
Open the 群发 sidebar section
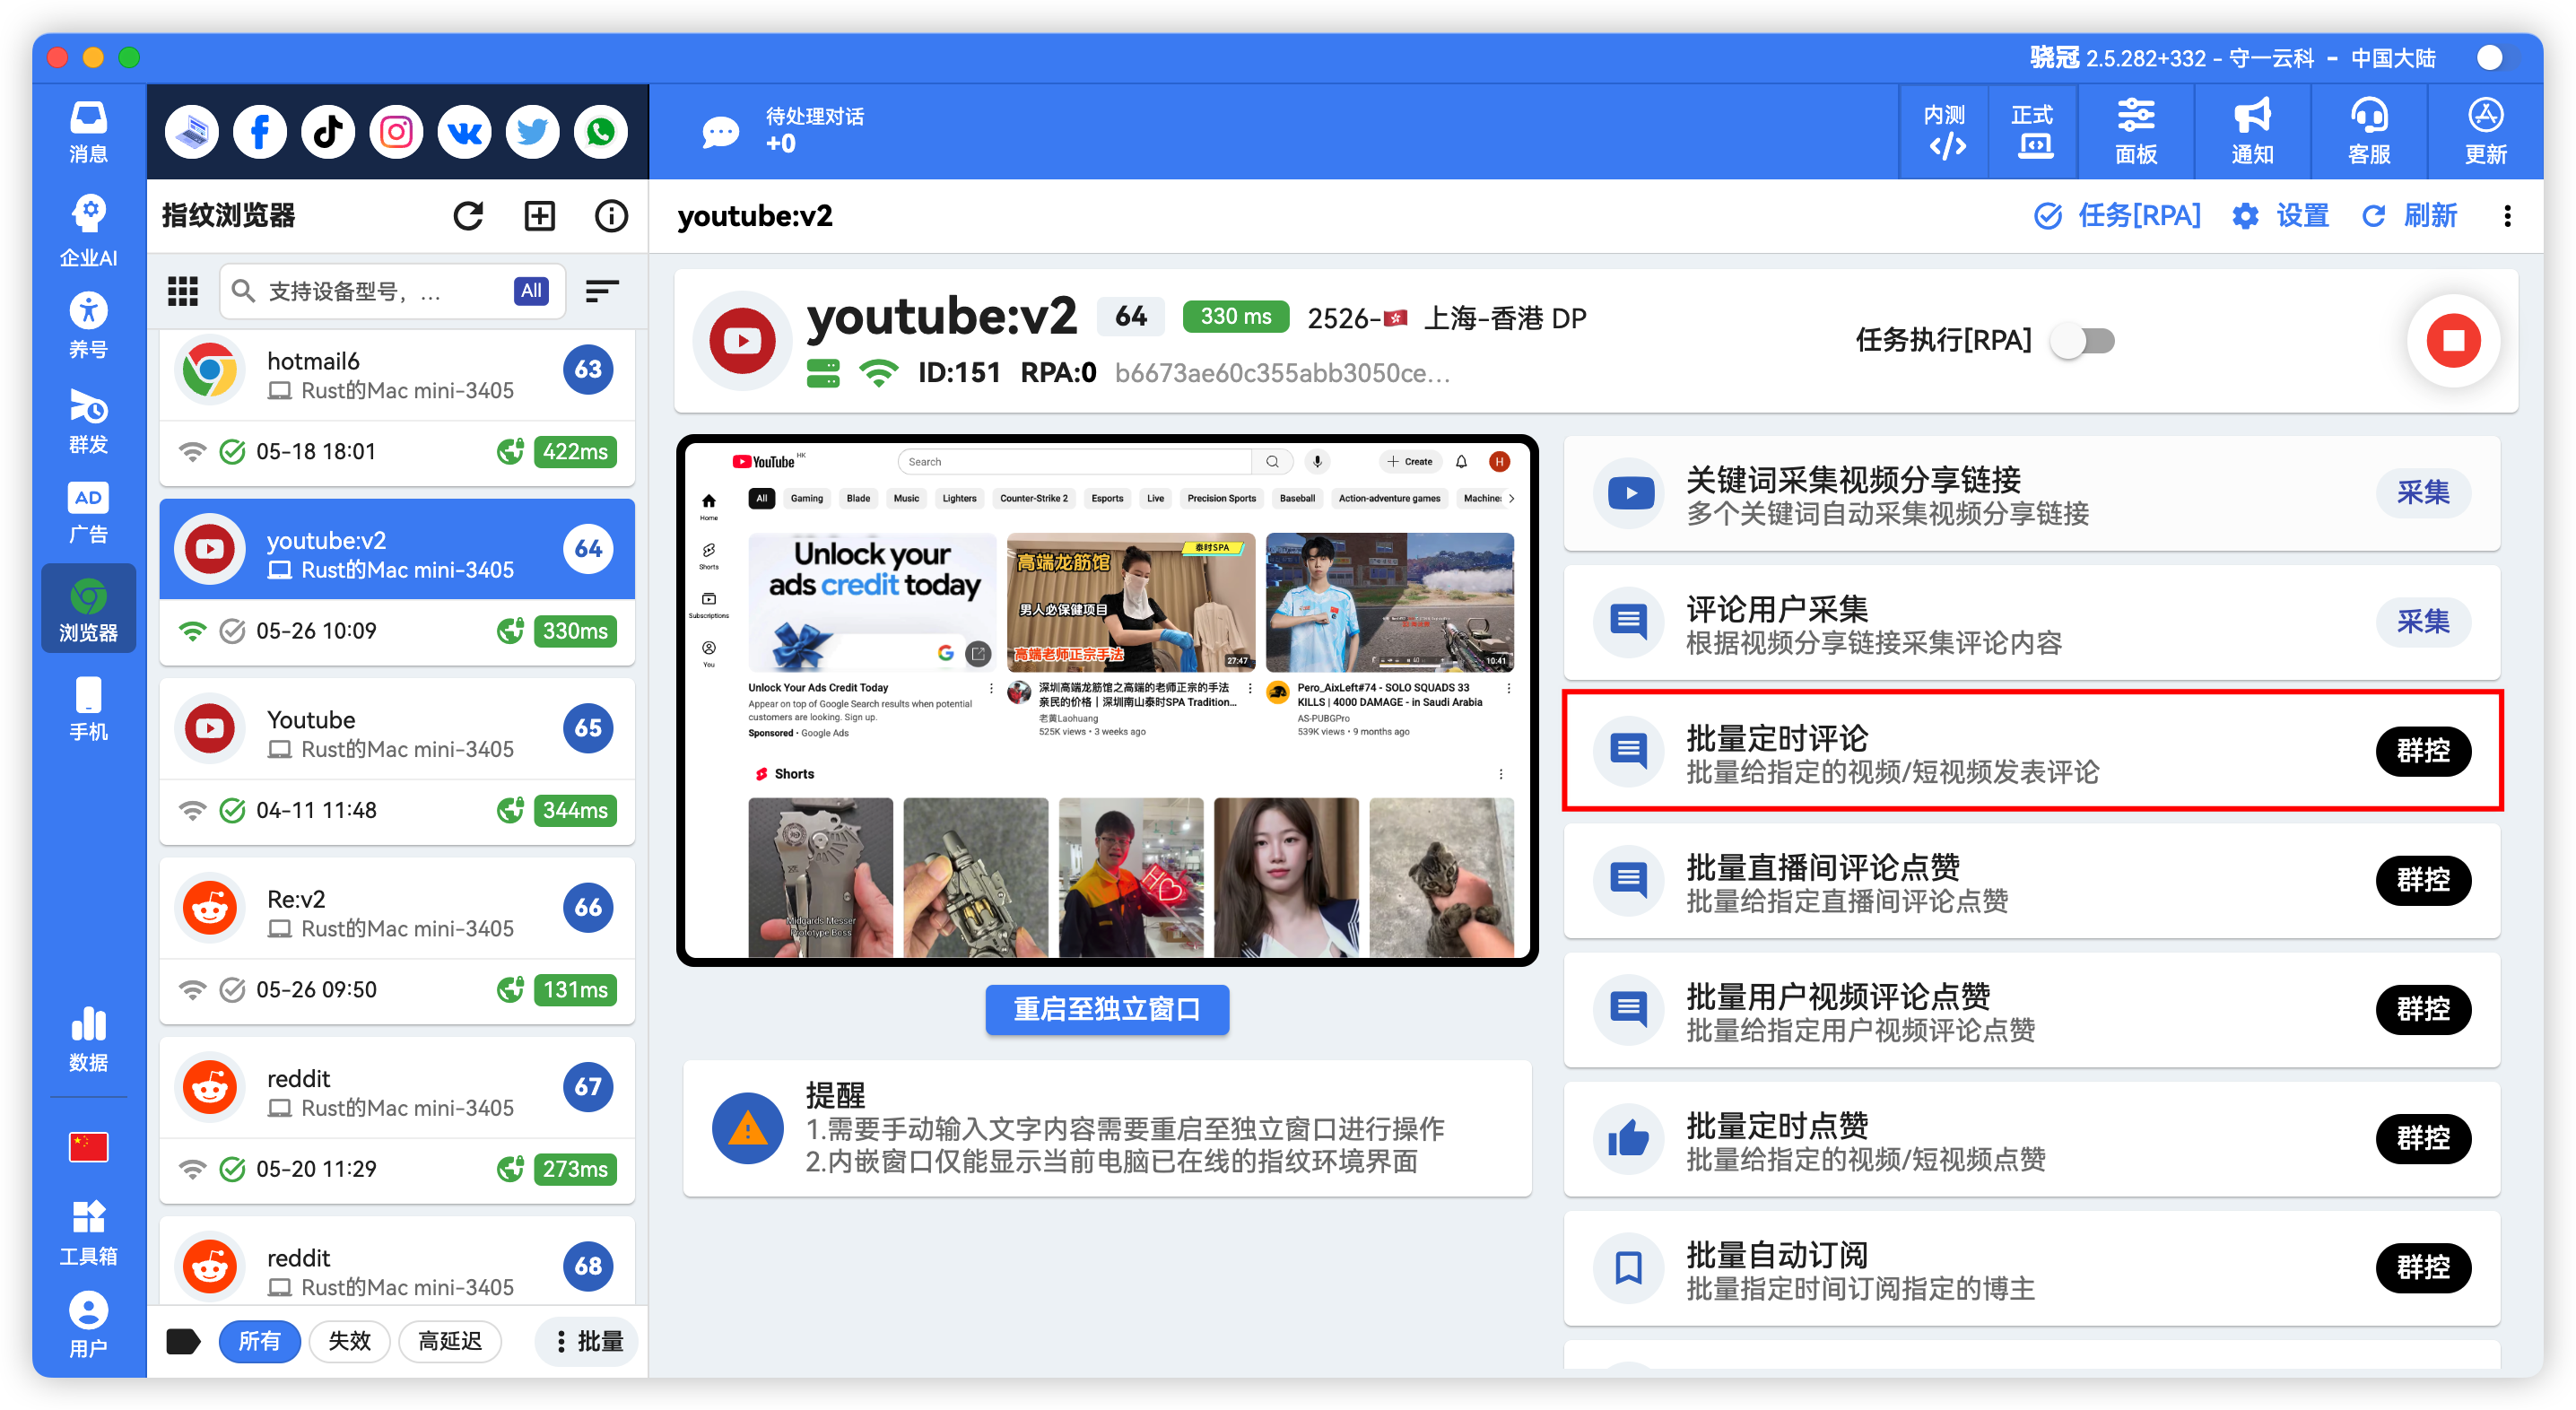pyautogui.click(x=88, y=420)
